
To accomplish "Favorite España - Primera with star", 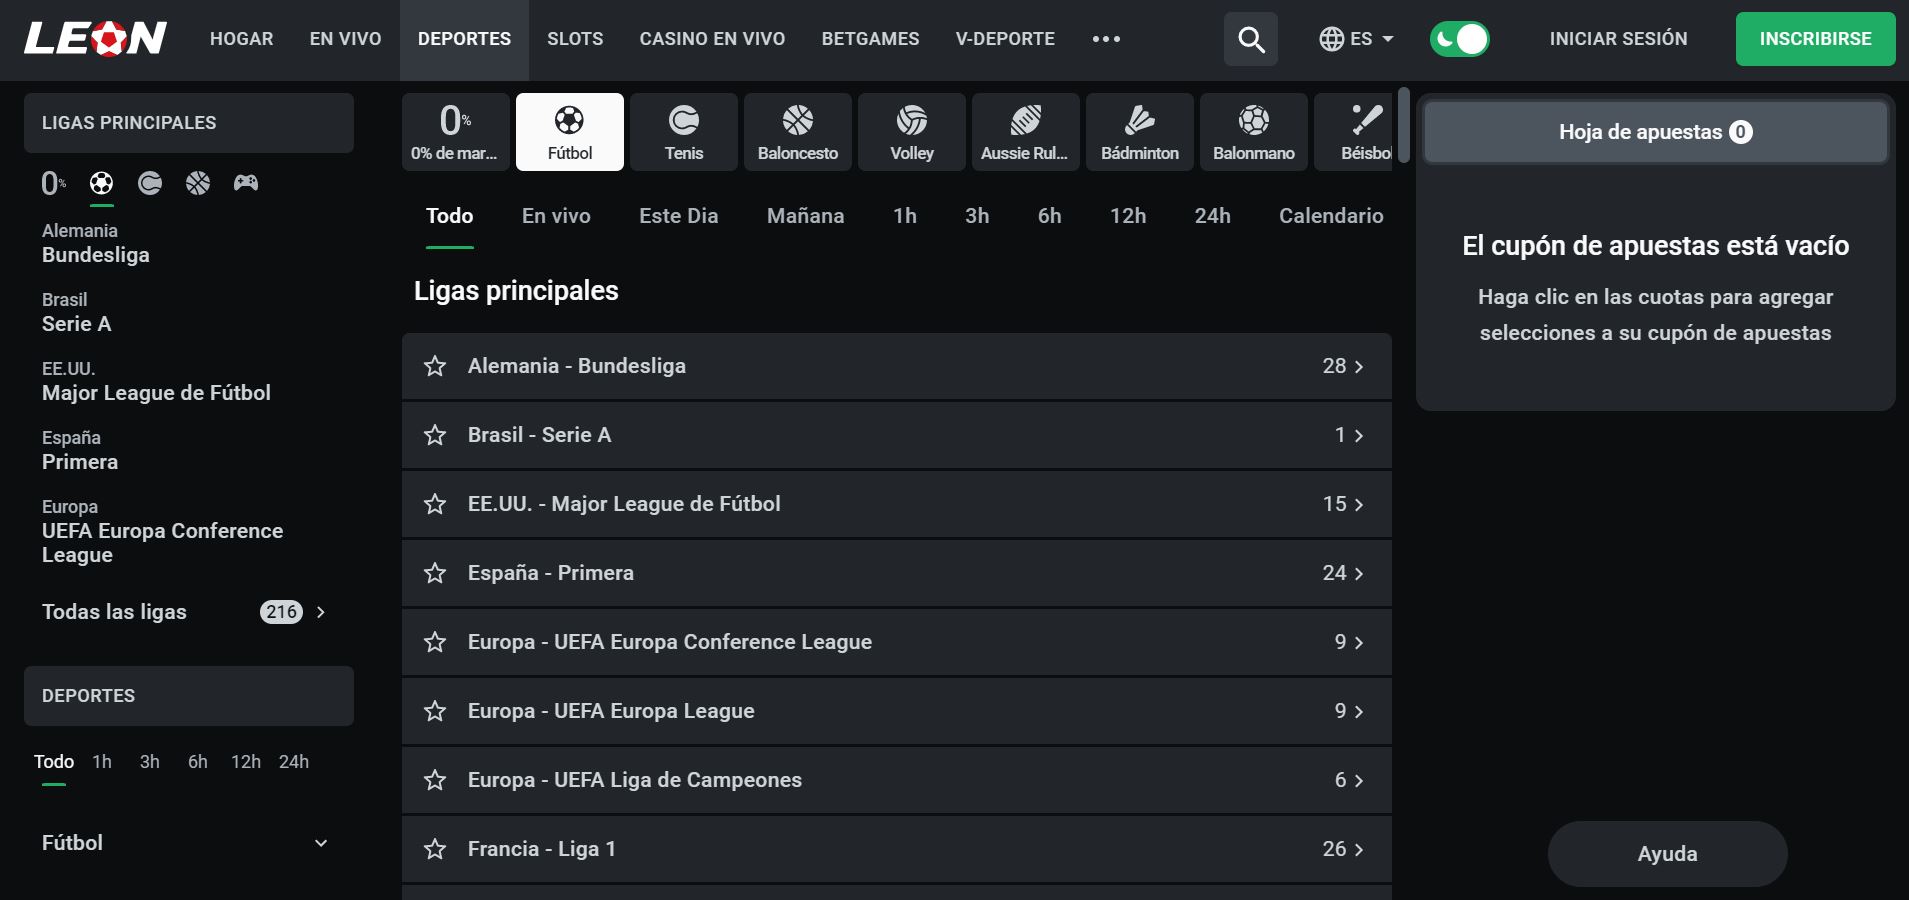I will (435, 573).
